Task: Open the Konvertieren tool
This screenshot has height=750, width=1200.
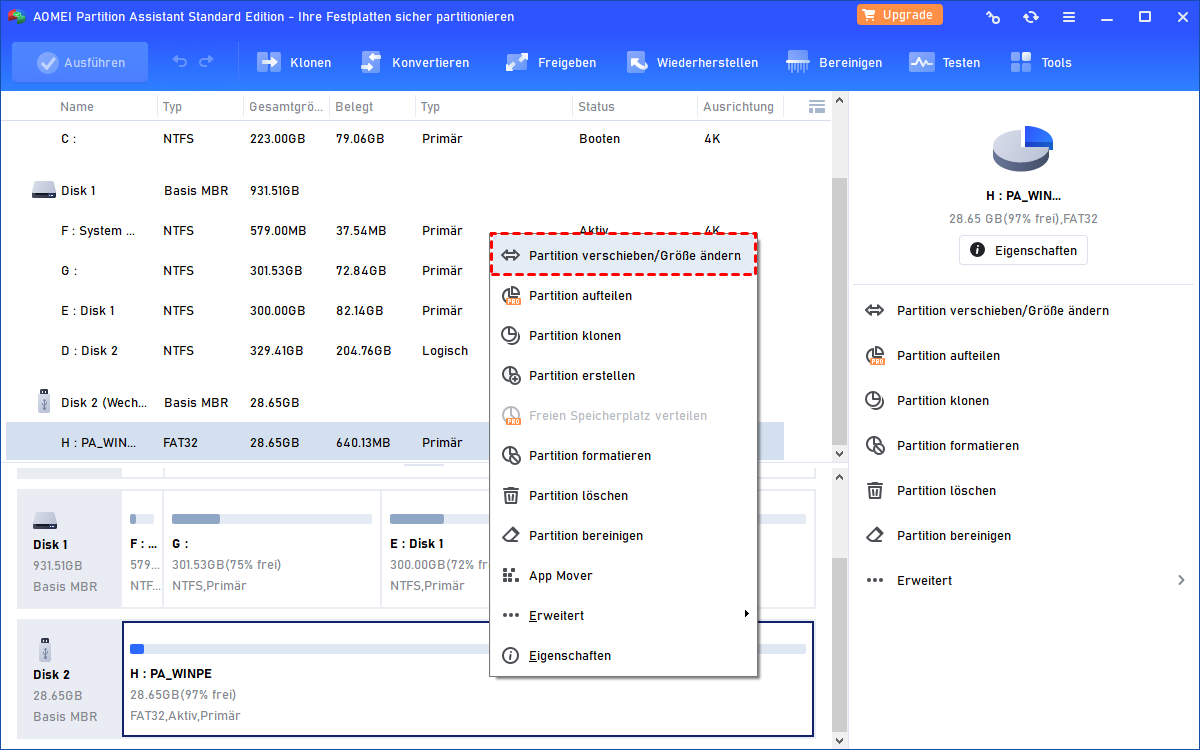Action: click(414, 62)
